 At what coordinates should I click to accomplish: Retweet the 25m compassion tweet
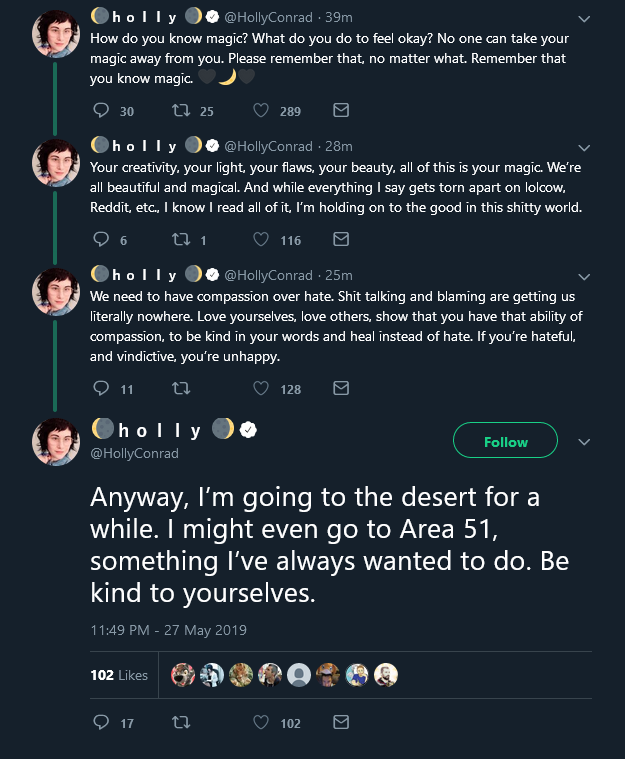point(181,388)
